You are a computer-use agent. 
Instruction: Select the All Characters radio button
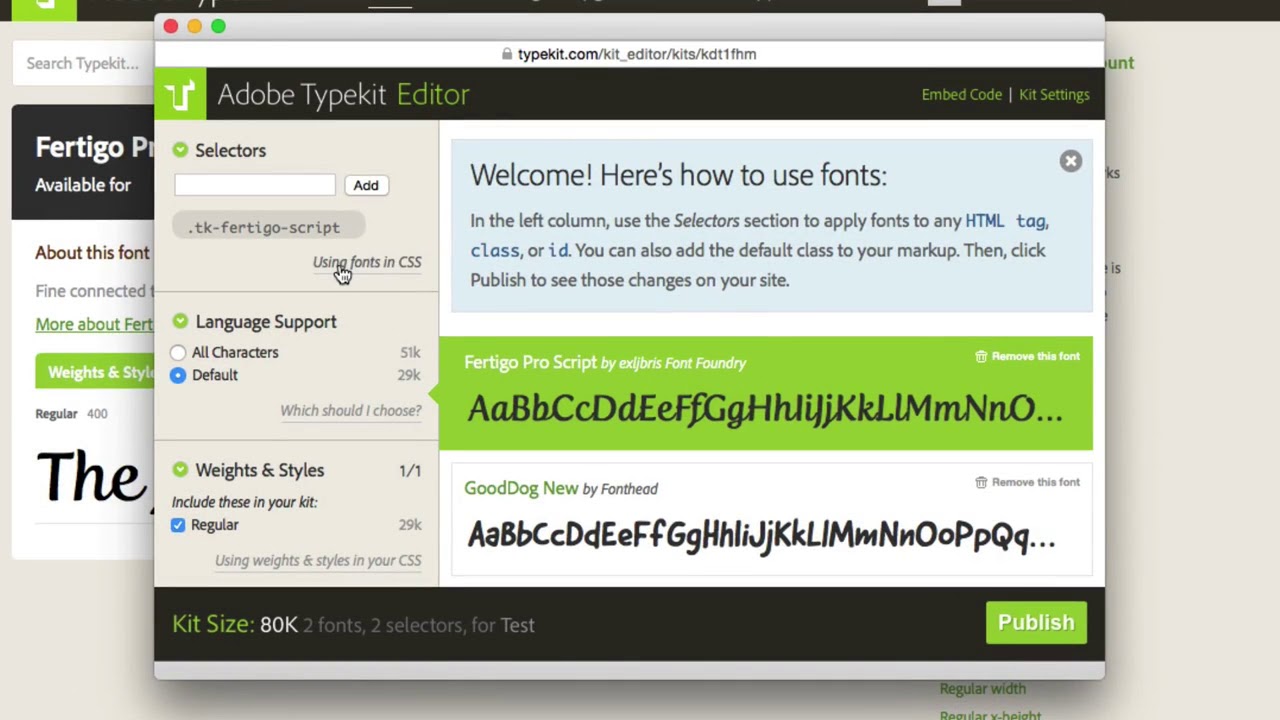(178, 352)
